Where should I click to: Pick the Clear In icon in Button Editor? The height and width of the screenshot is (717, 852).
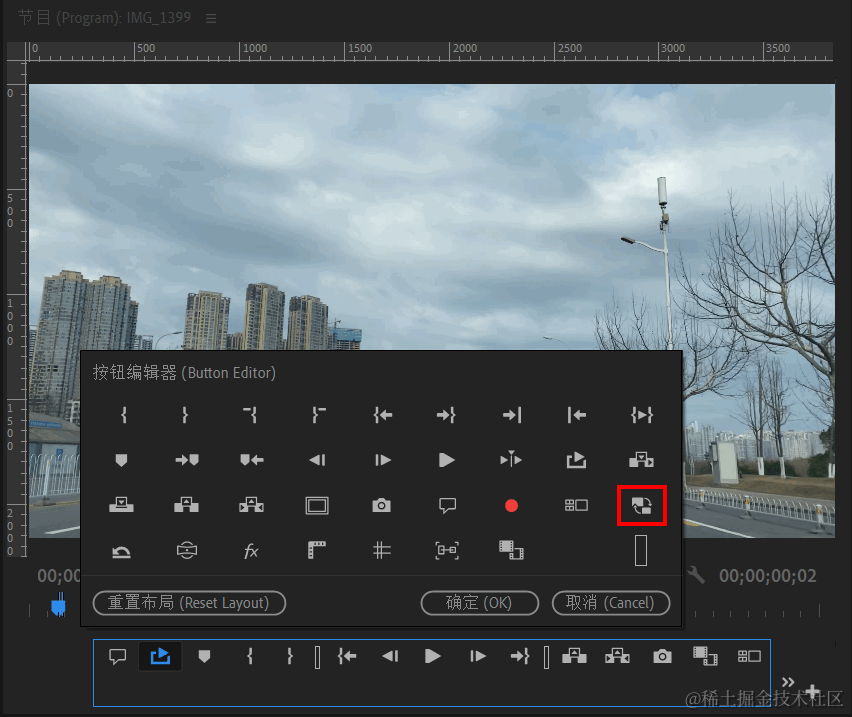(x=250, y=415)
